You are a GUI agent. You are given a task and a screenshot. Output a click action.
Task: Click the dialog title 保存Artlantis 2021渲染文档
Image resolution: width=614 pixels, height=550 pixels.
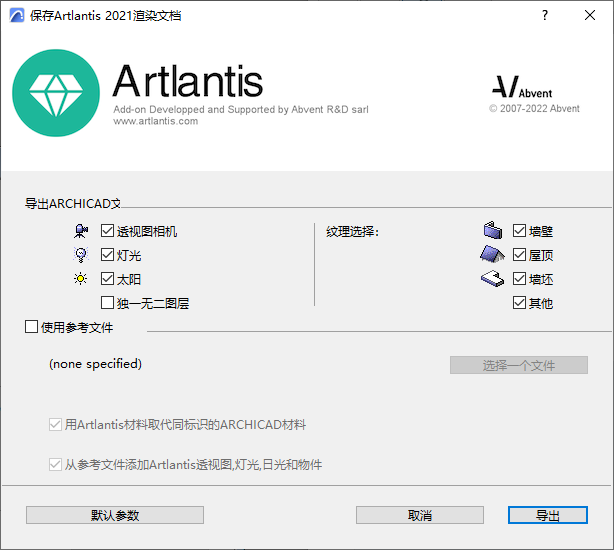105,16
